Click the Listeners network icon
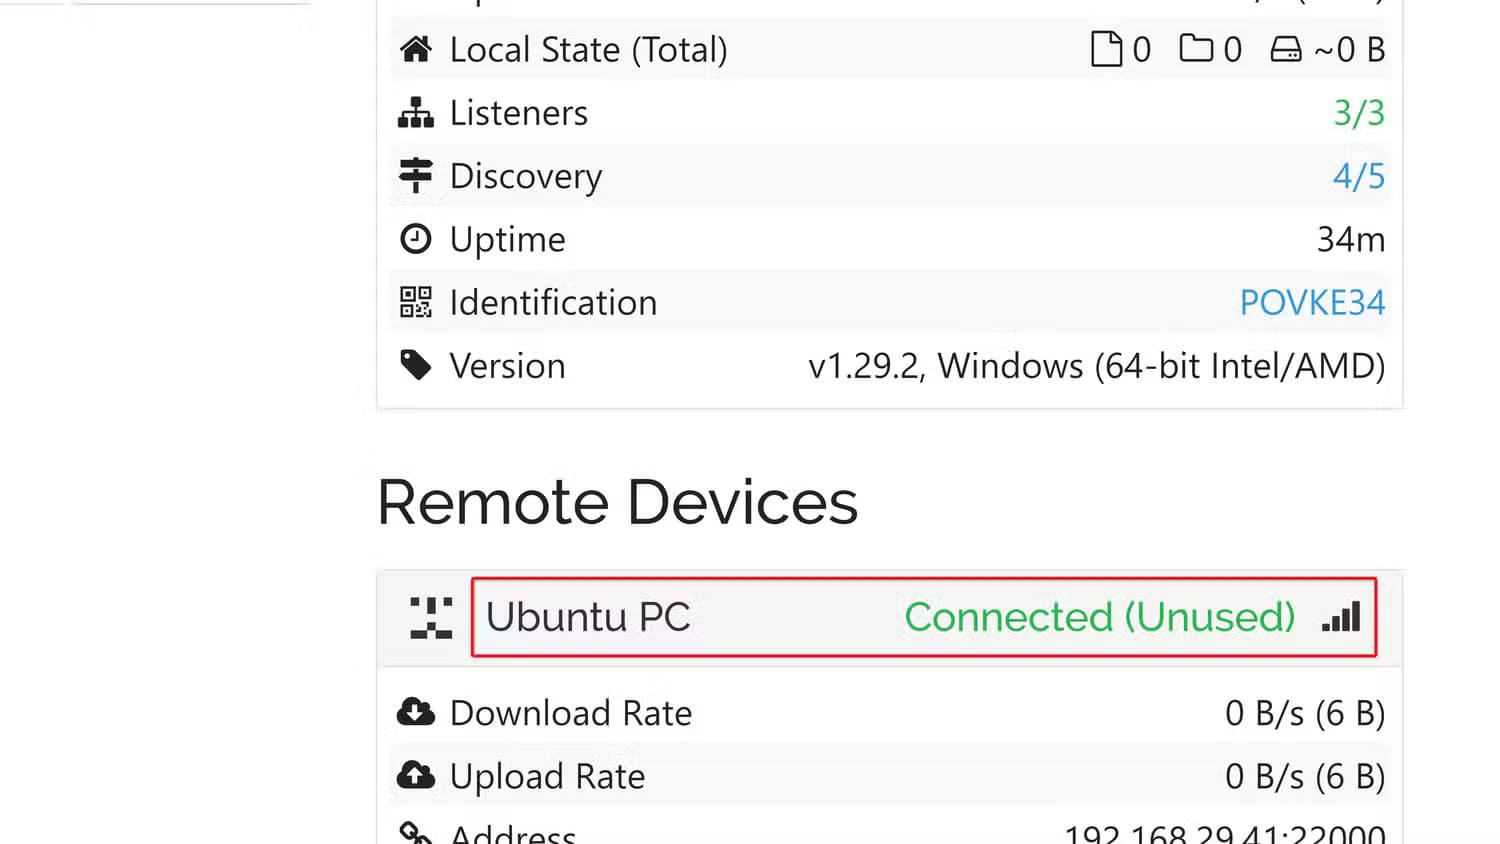 click(x=415, y=113)
